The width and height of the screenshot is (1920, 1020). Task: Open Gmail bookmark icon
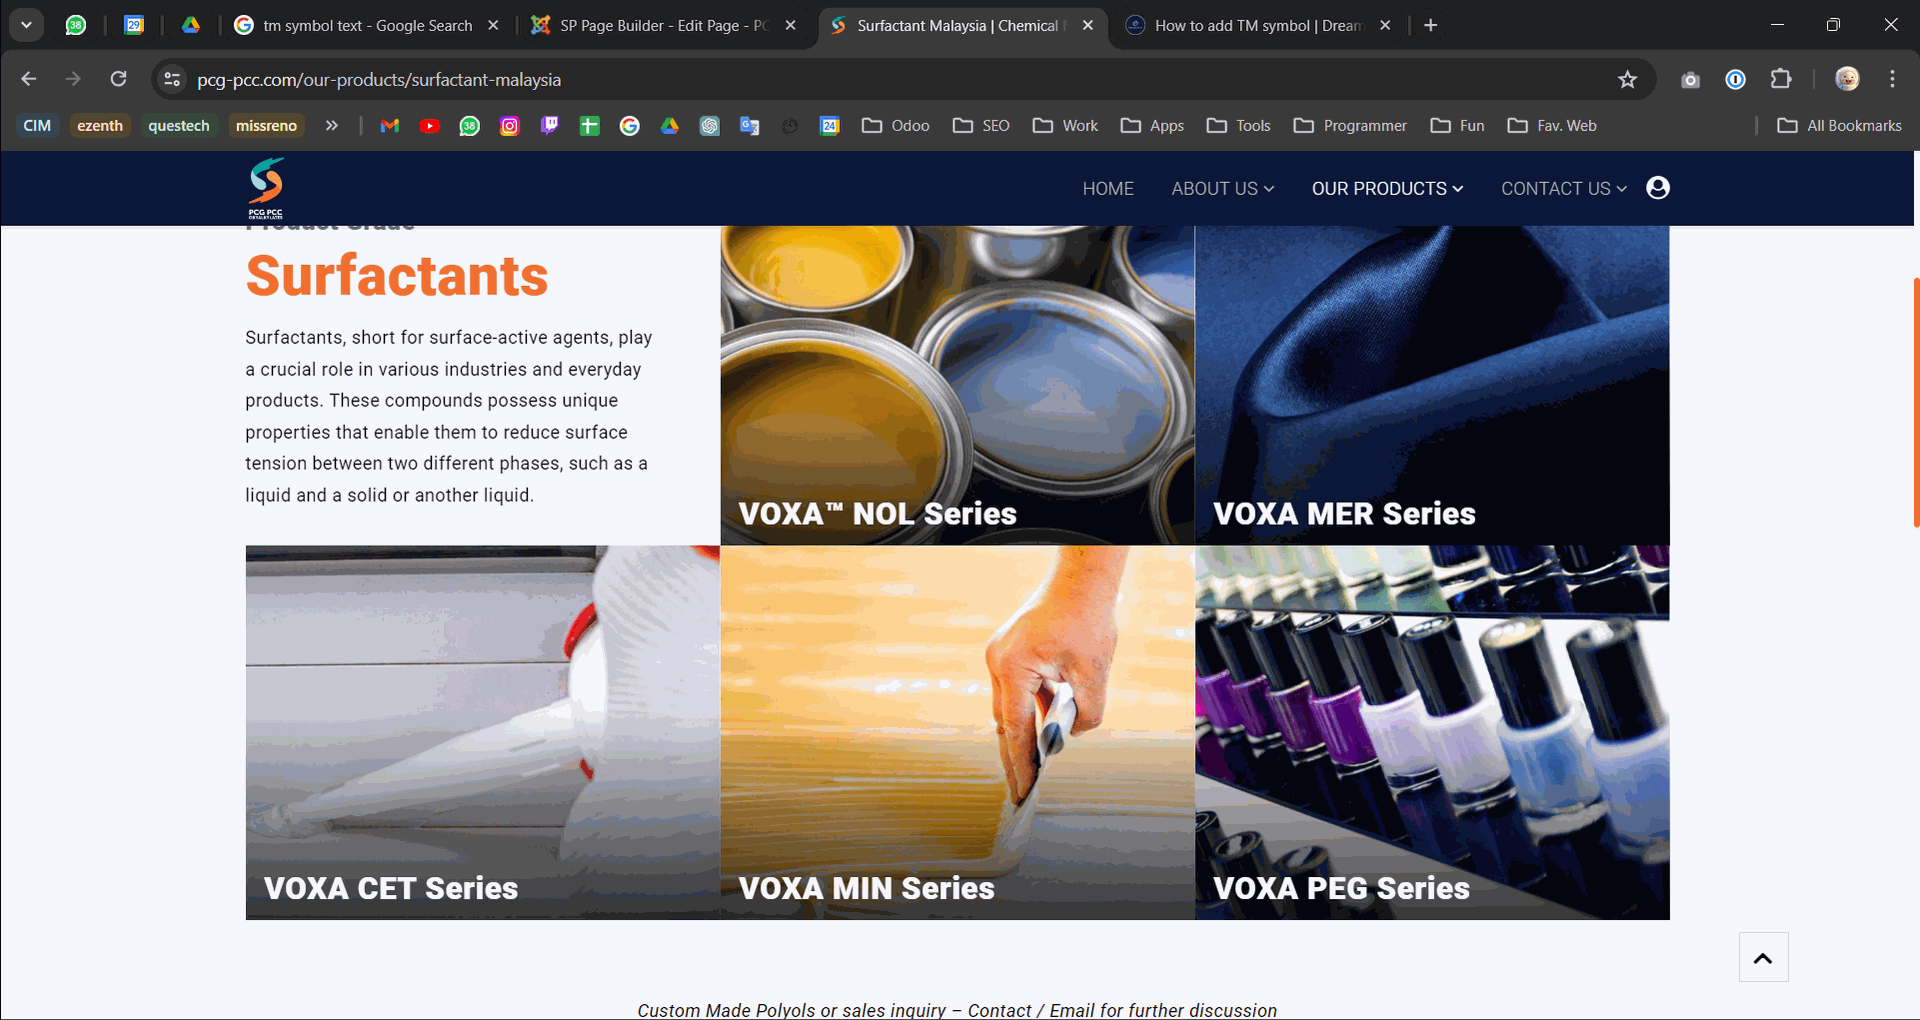pyautogui.click(x=390, y=125)
